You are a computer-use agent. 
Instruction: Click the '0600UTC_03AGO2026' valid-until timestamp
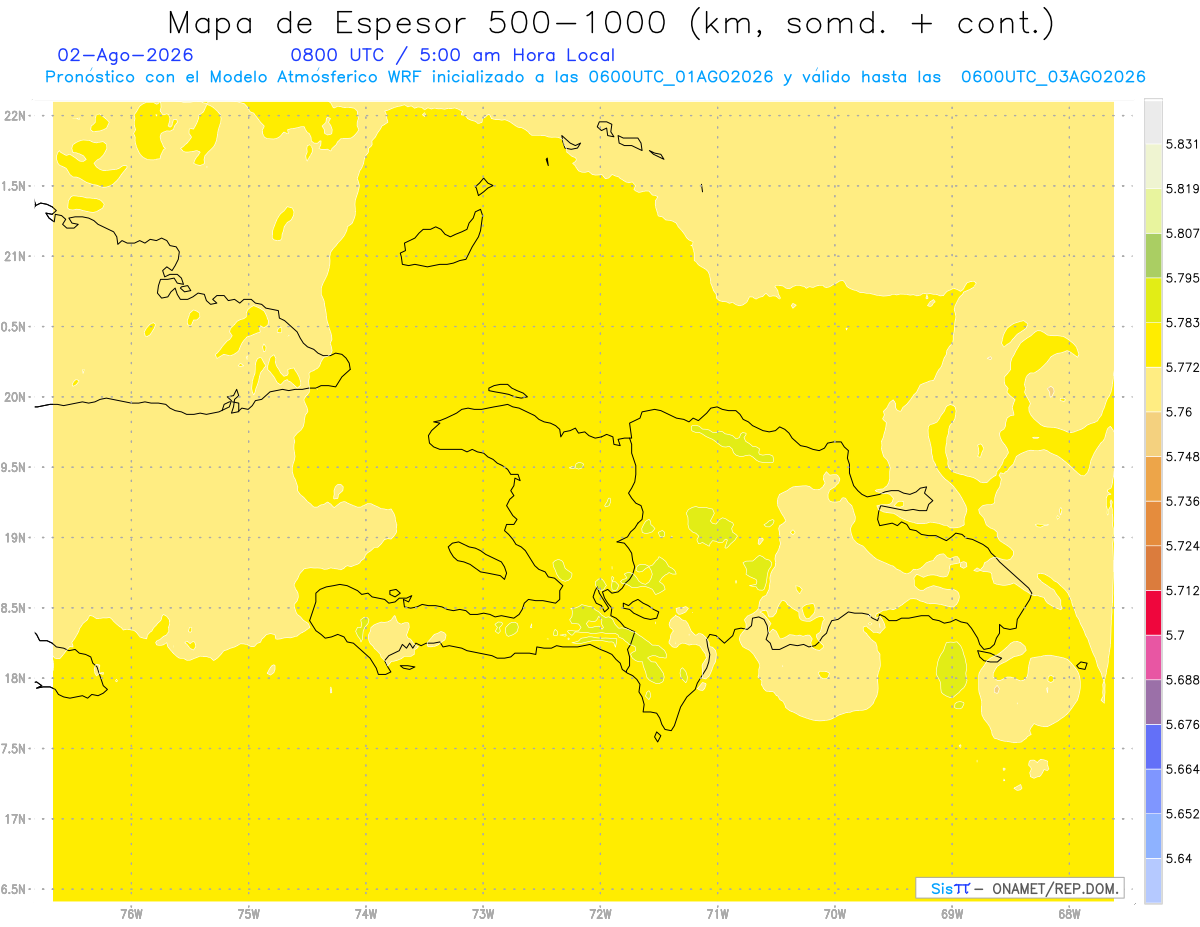coord(1053,77)
